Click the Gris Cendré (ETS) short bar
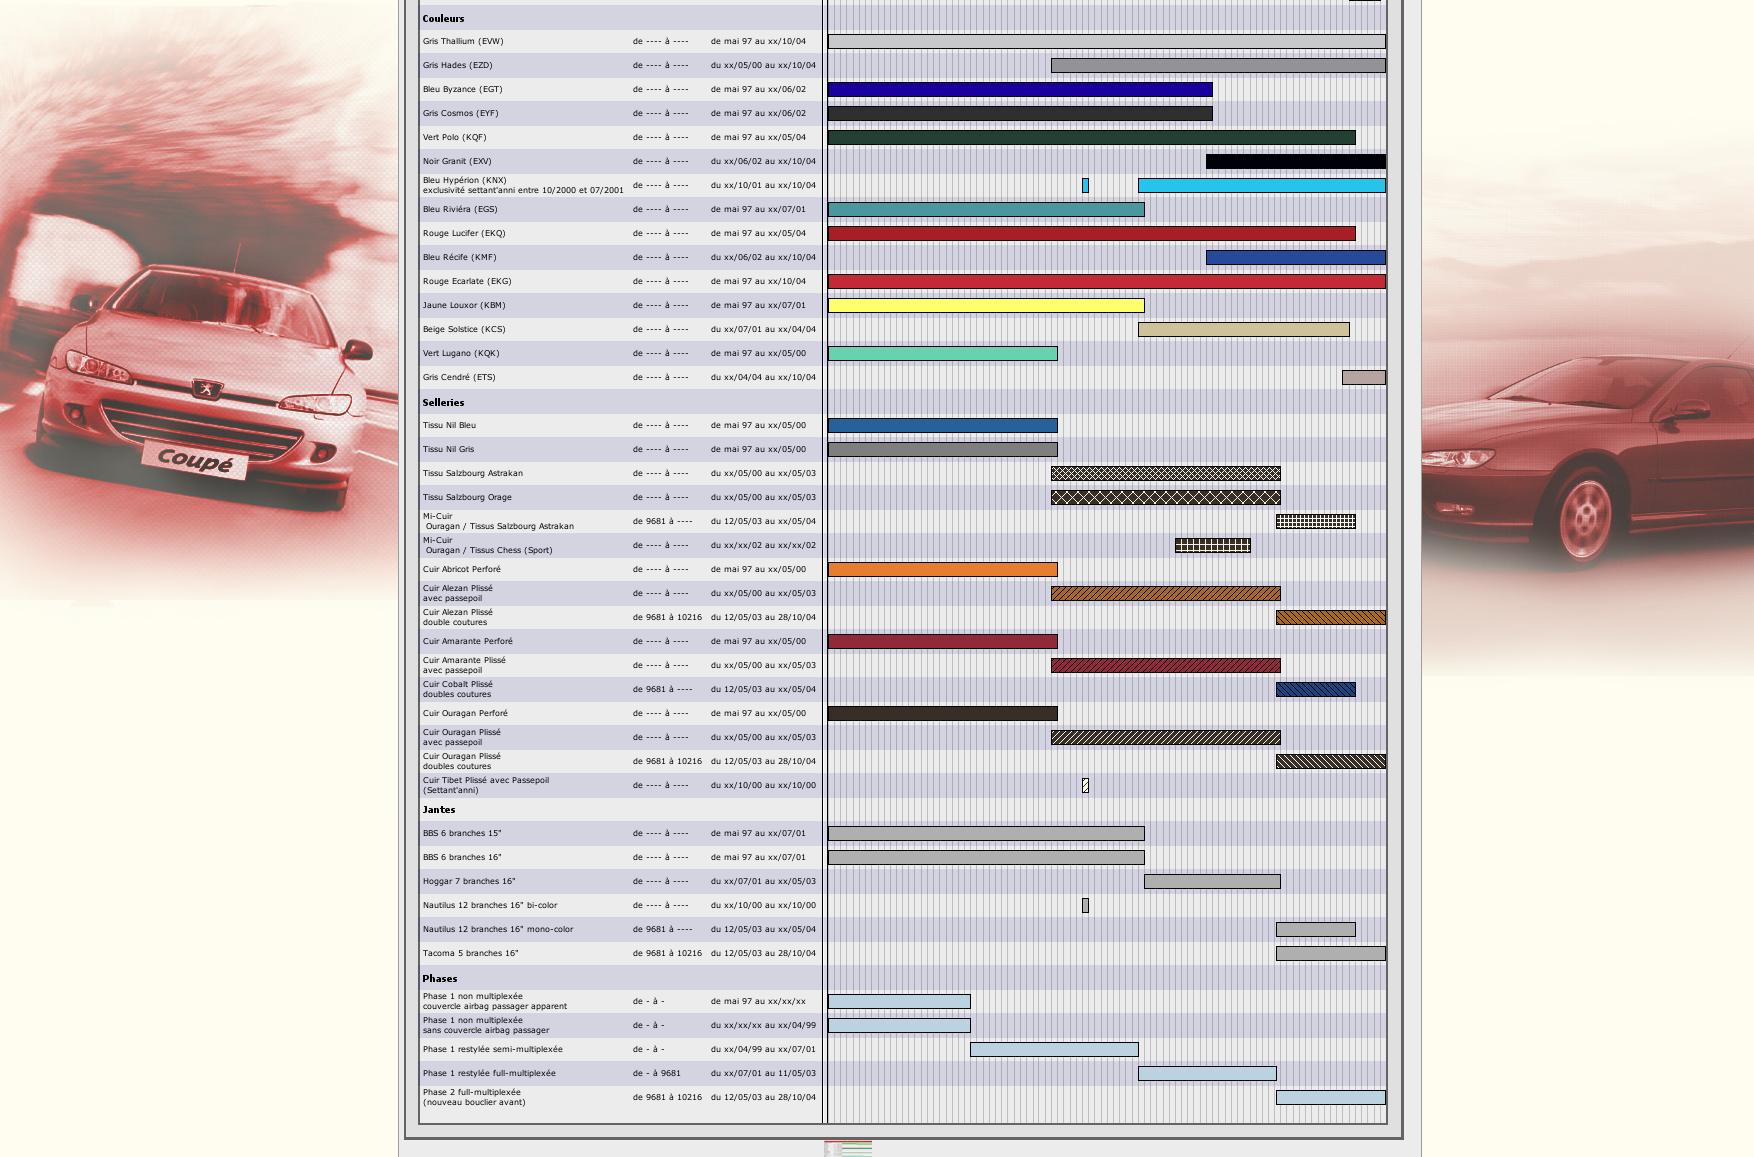1754x1157 pixels. pyautogui.click(x=1363, y=378)
